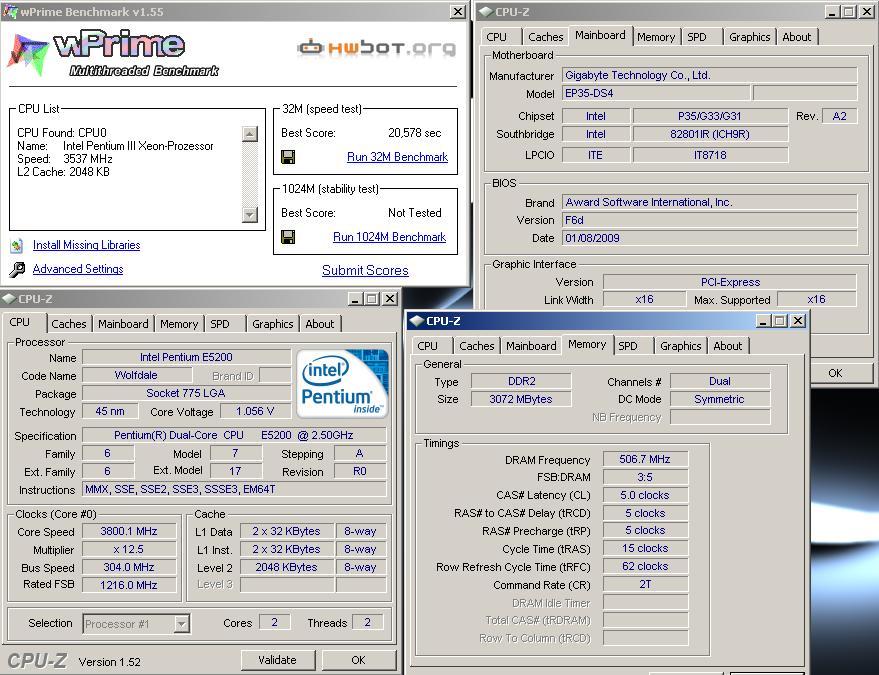Viewport: 879px width, 675px height.
Task: Close the CPU-Z CPU window
Action: click(390, 299)
